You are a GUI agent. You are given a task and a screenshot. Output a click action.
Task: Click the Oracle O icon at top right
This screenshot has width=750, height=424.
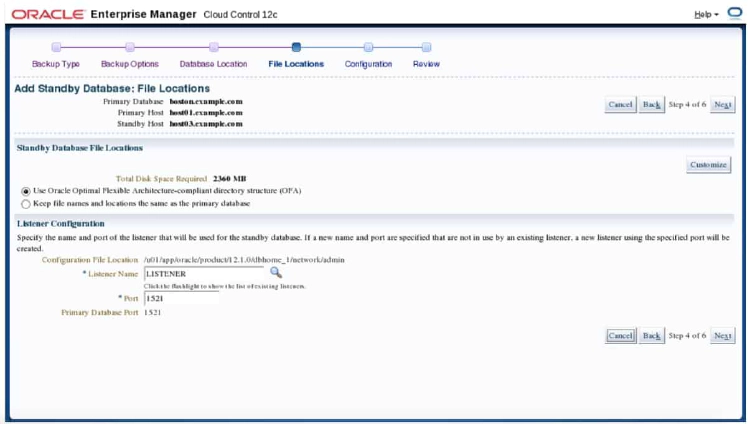coord(735,12)
